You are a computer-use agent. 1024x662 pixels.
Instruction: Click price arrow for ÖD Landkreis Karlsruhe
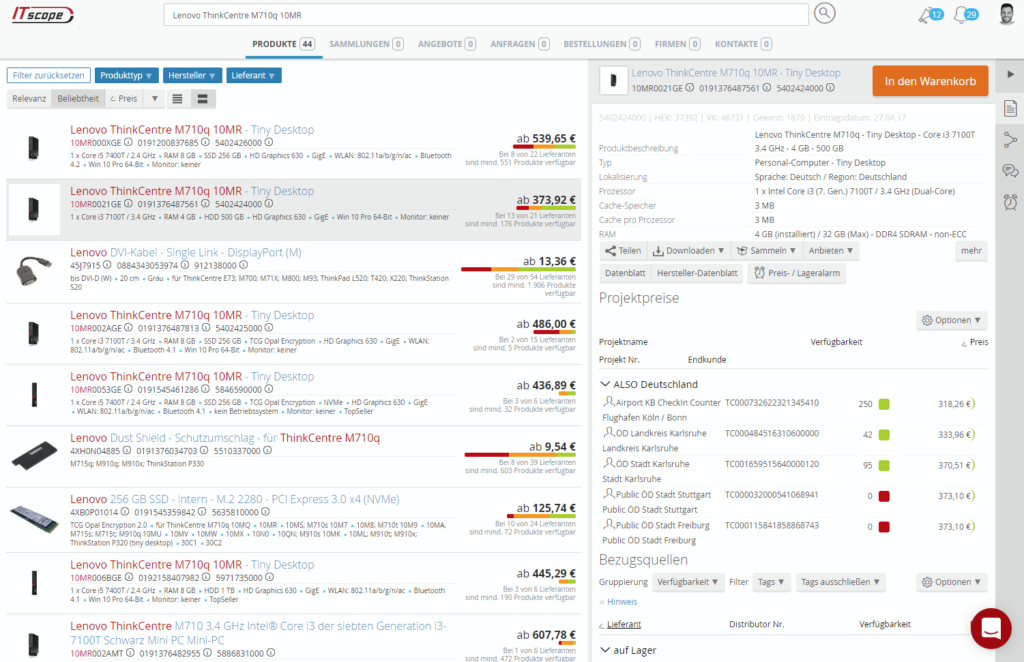click(972, 434)
